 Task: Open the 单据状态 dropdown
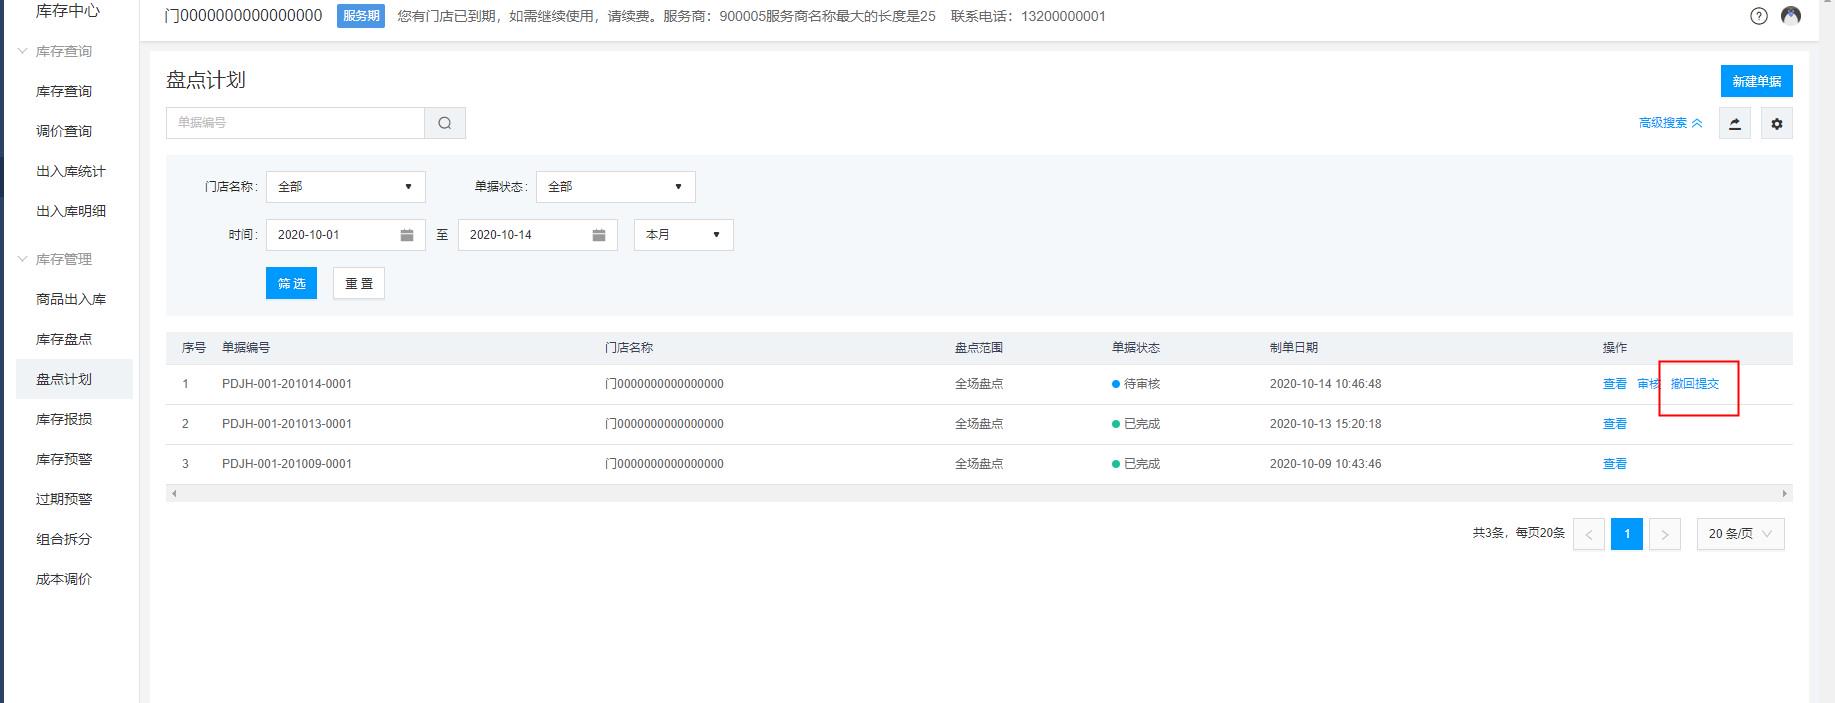[x=615, y=187]
